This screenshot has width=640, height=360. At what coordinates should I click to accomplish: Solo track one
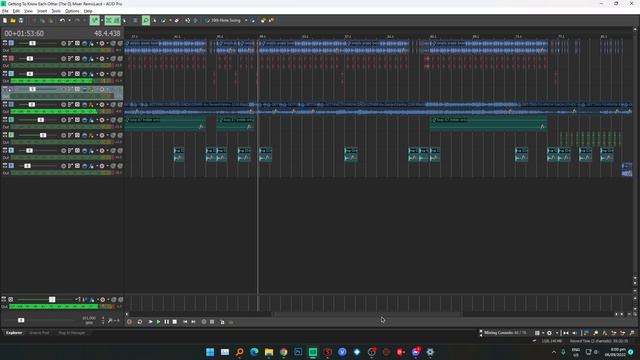pos(120,43)
